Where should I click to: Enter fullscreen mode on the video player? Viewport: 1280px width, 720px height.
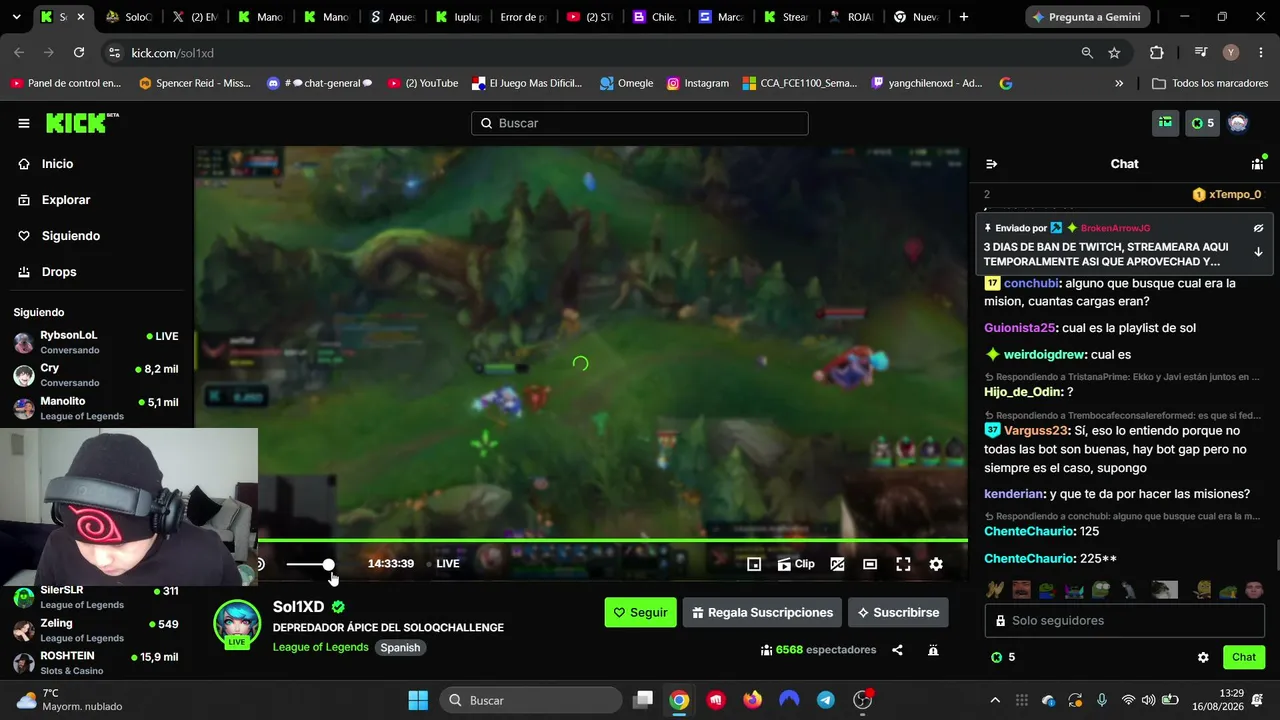pyautogui.click(x=903, y=564)
